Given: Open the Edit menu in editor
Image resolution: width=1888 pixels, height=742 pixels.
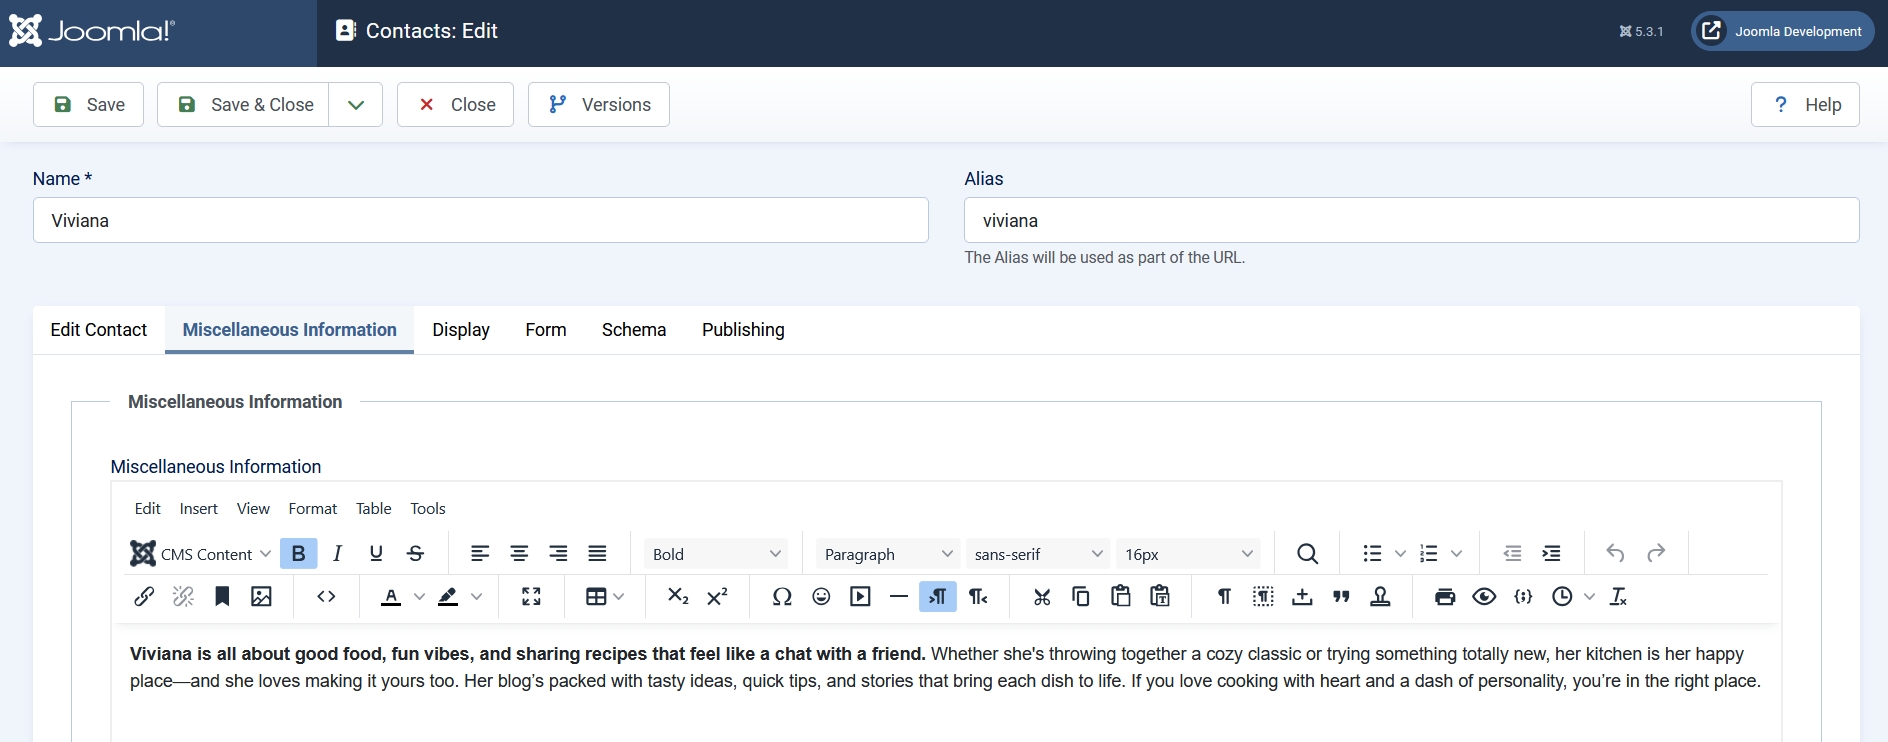Looking at the screenshot, I should point(147,508).
